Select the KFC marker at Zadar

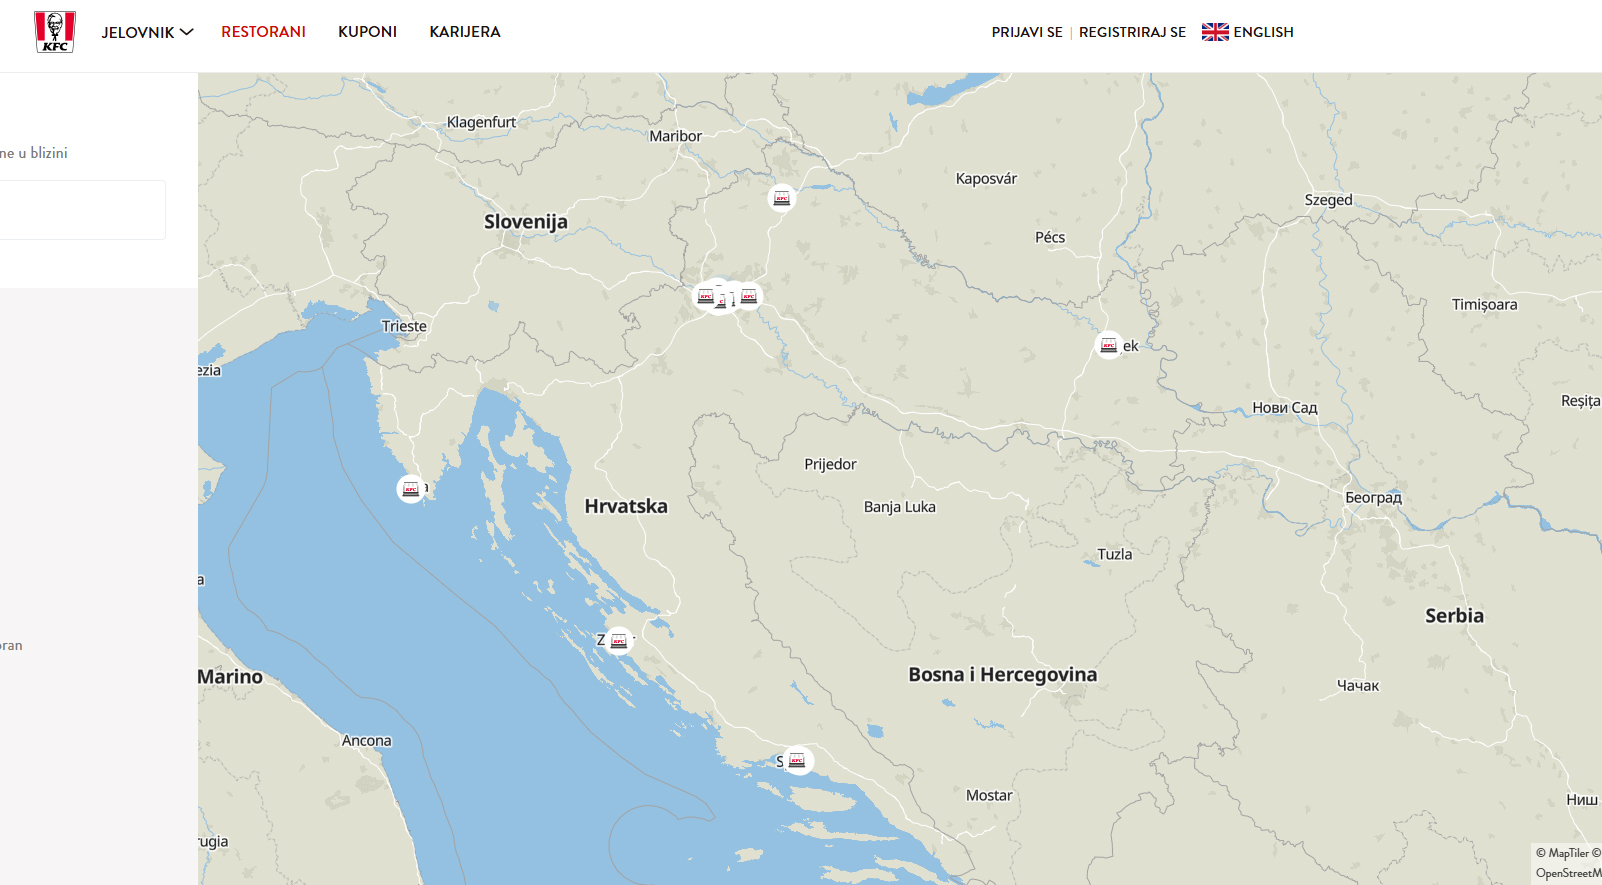click(619, 641)
